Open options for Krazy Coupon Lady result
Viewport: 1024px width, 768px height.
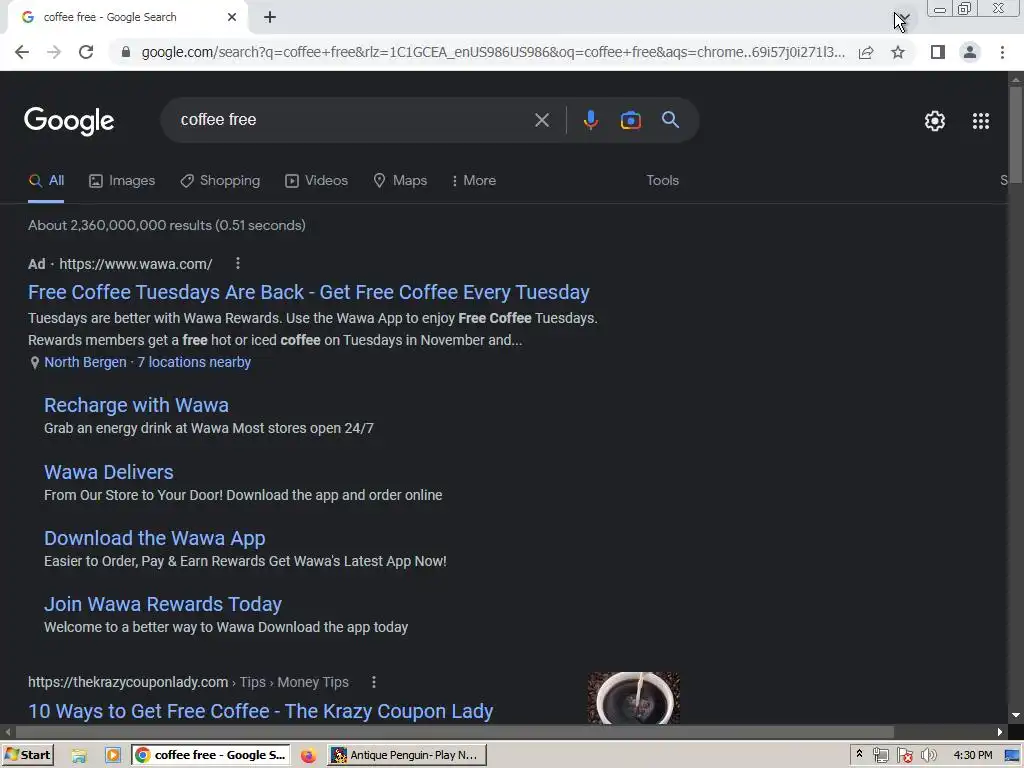point(374,682)
